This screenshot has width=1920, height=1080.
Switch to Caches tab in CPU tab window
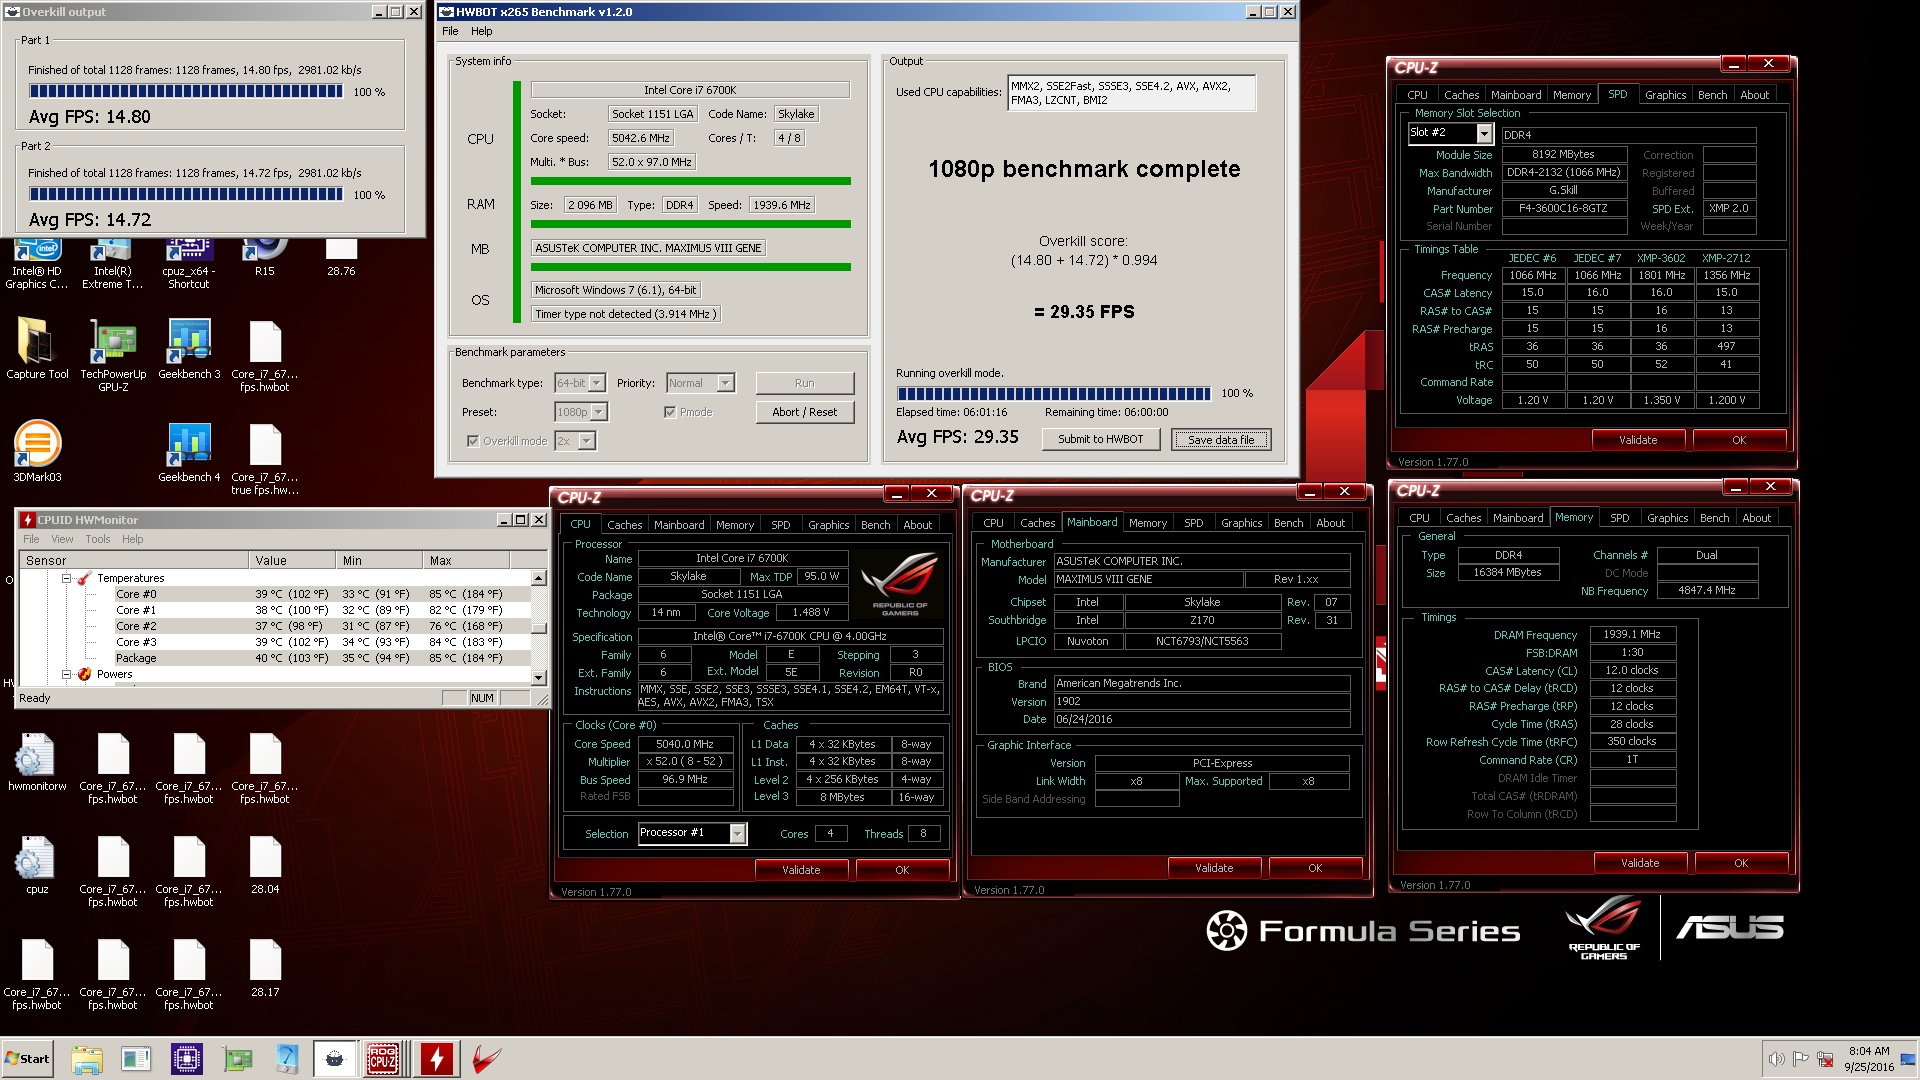(625, 524)
